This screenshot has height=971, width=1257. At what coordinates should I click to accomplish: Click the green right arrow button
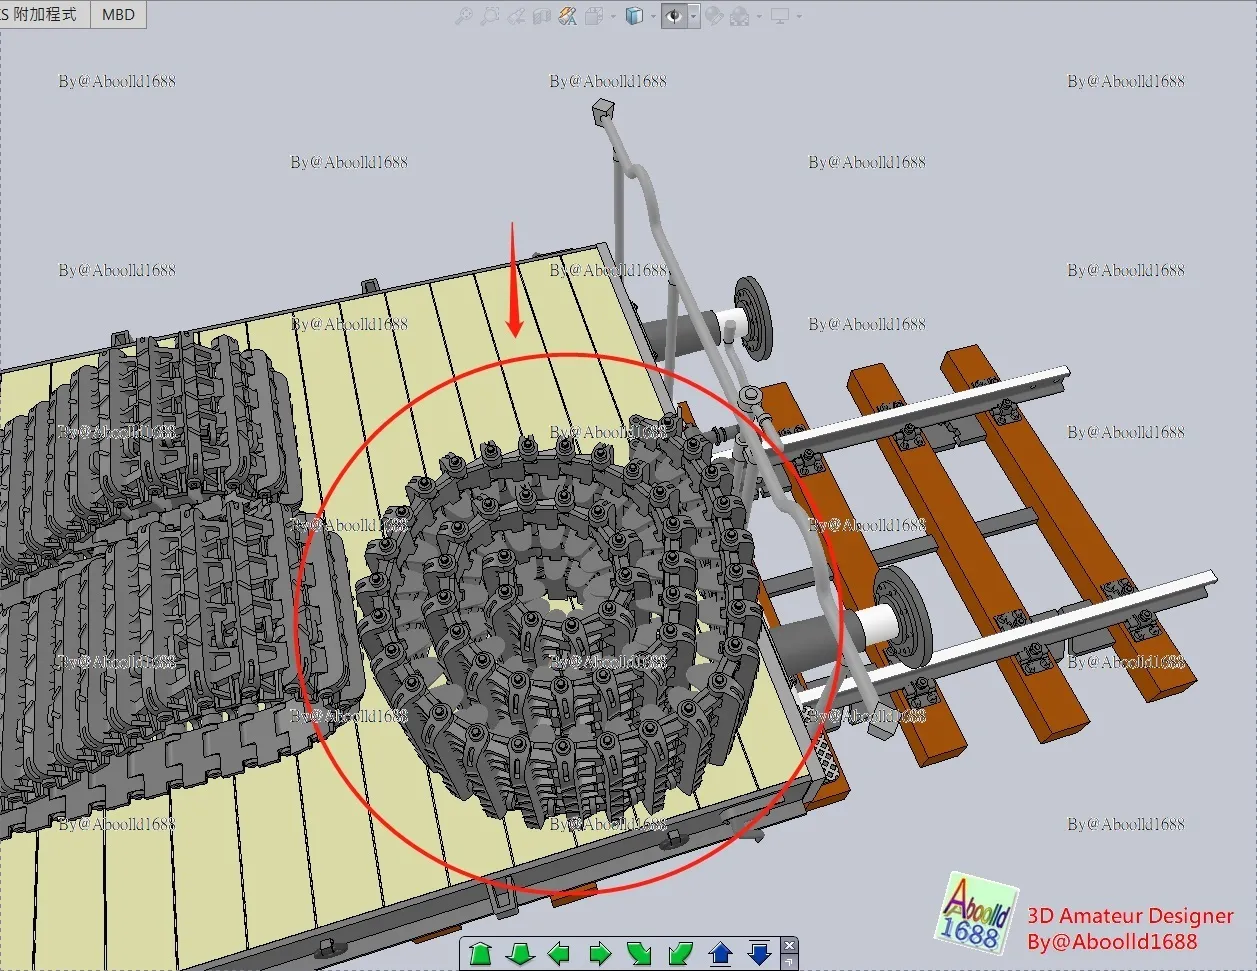(600, 953)
